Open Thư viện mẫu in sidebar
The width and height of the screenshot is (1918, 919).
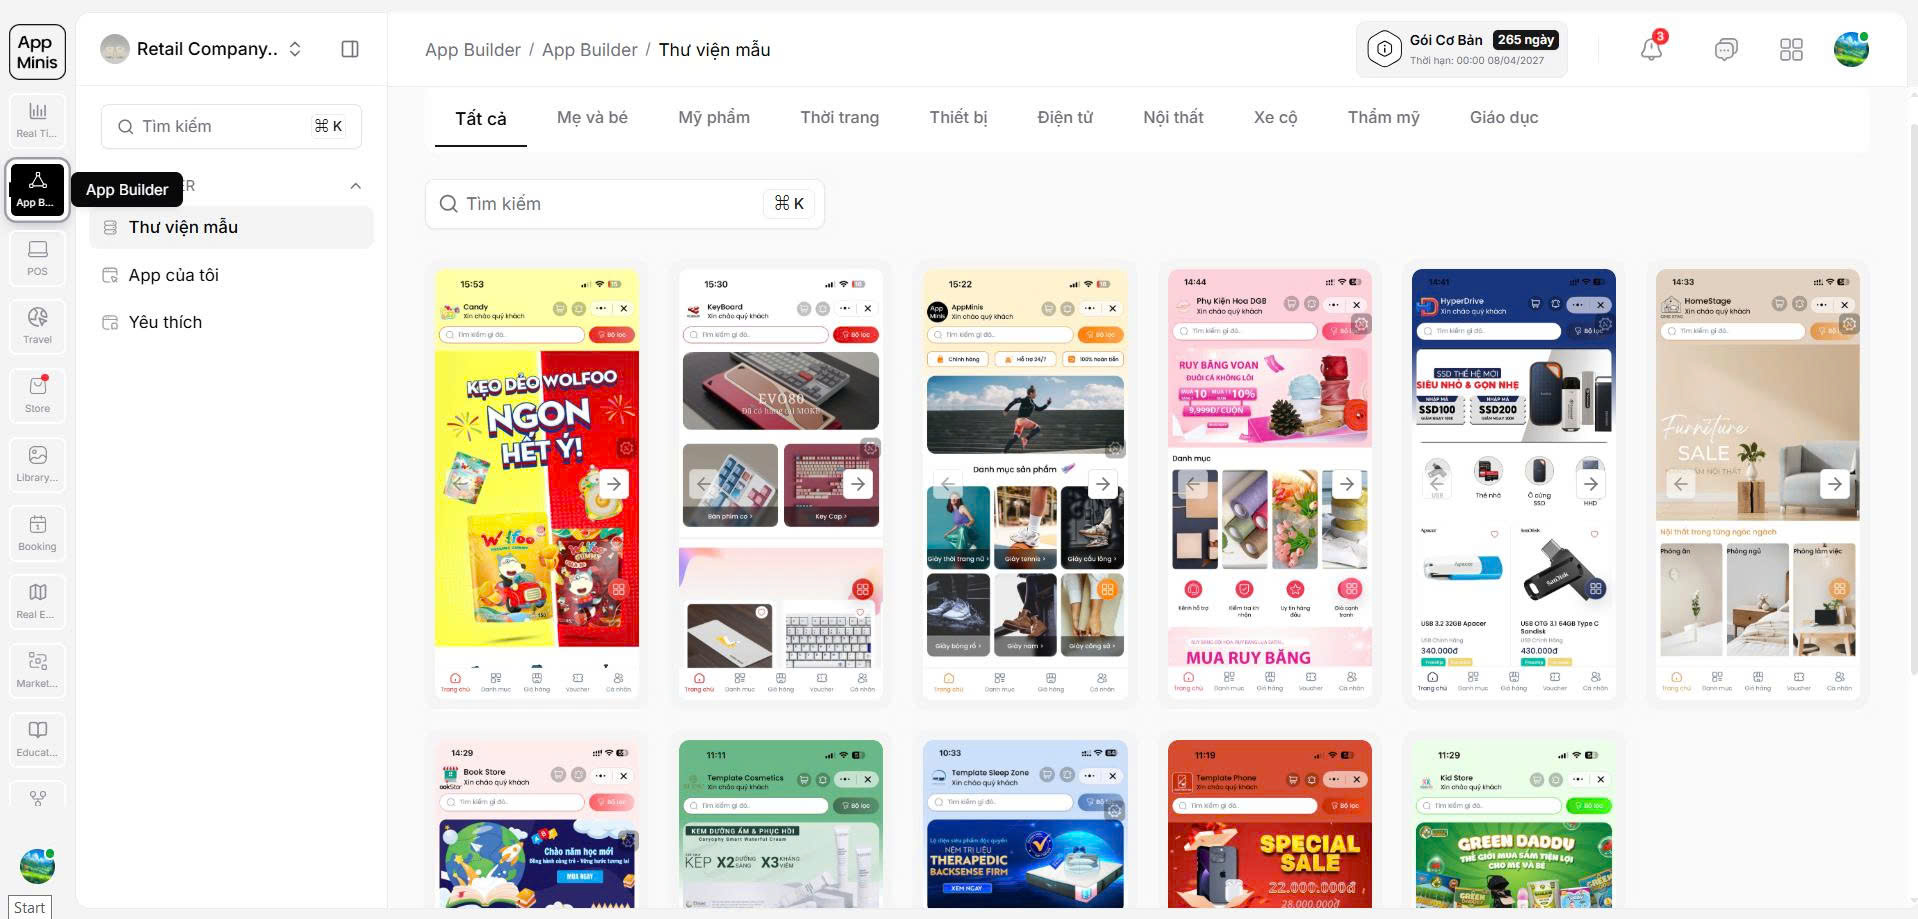[232, 227]
